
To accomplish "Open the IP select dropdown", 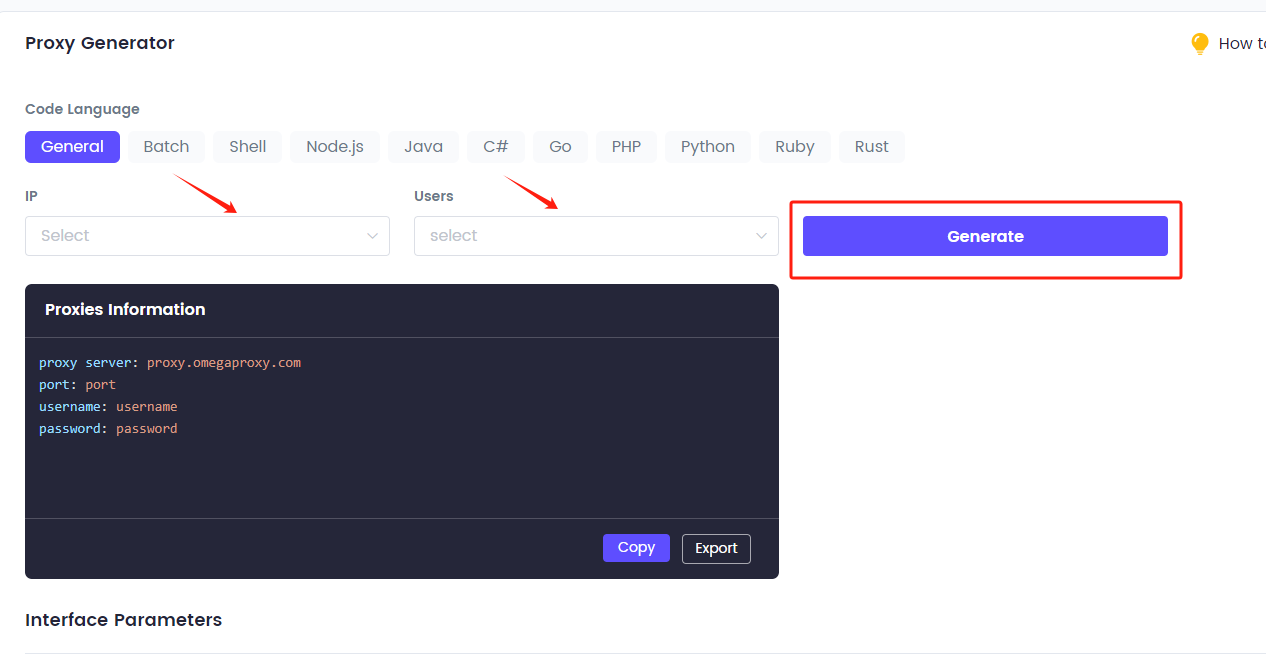I will click(207, 236).
